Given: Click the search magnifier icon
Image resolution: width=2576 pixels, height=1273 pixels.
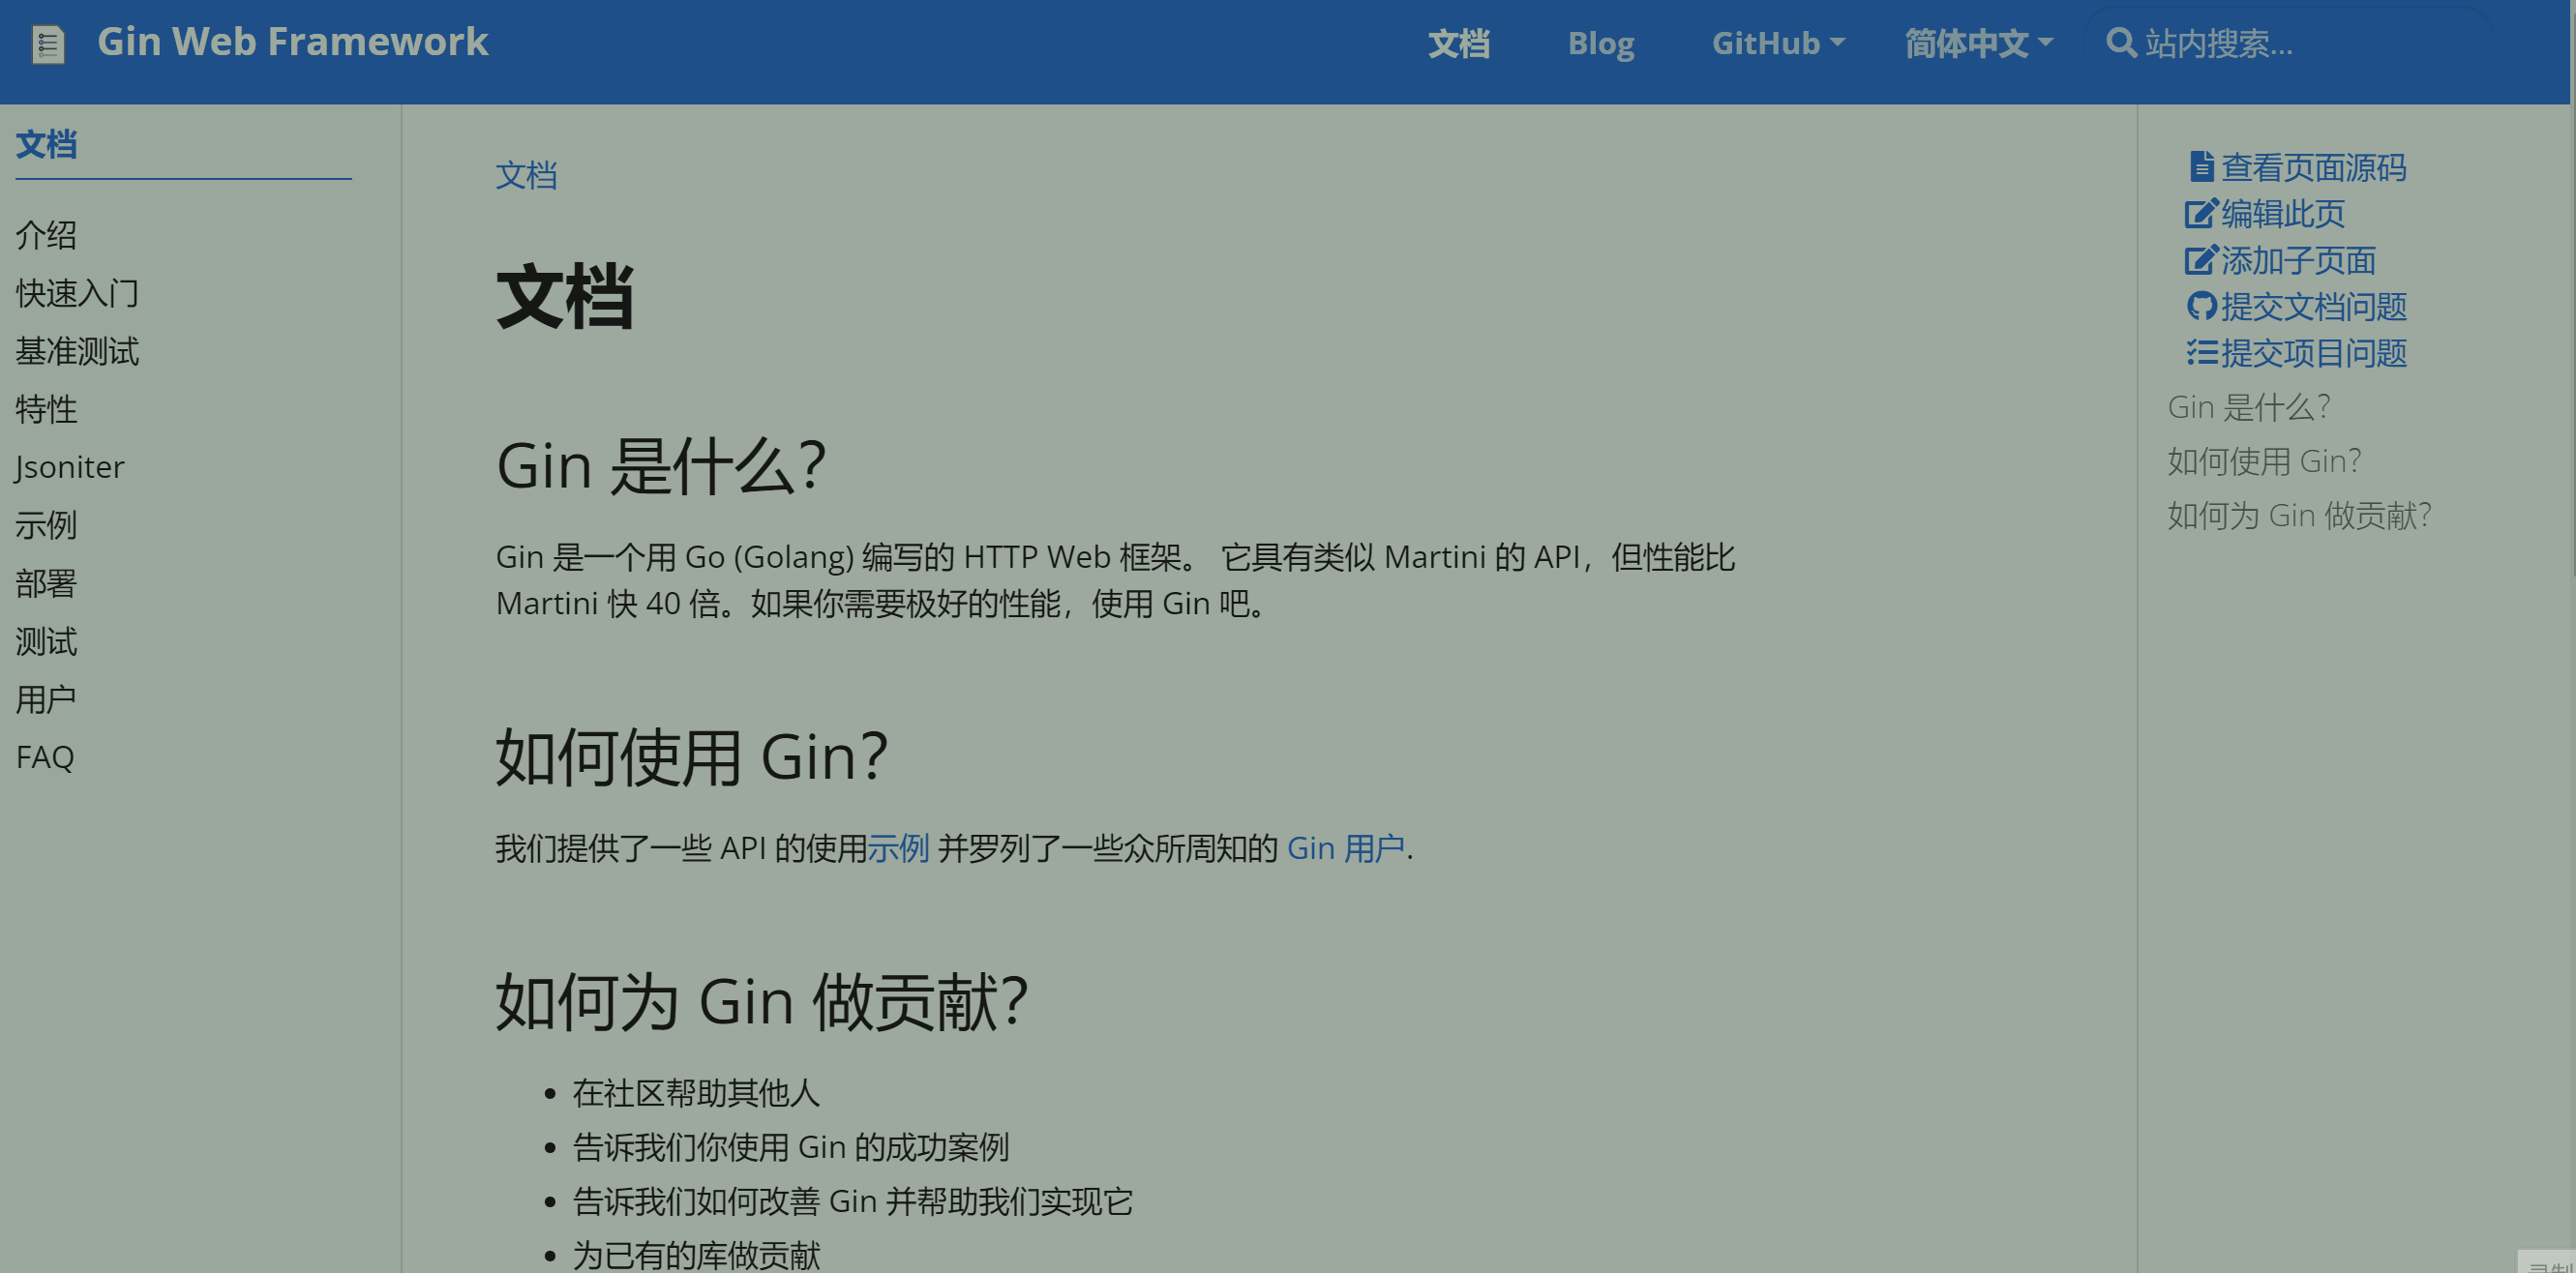Looking at the screenshot, I should [2120, 43].
